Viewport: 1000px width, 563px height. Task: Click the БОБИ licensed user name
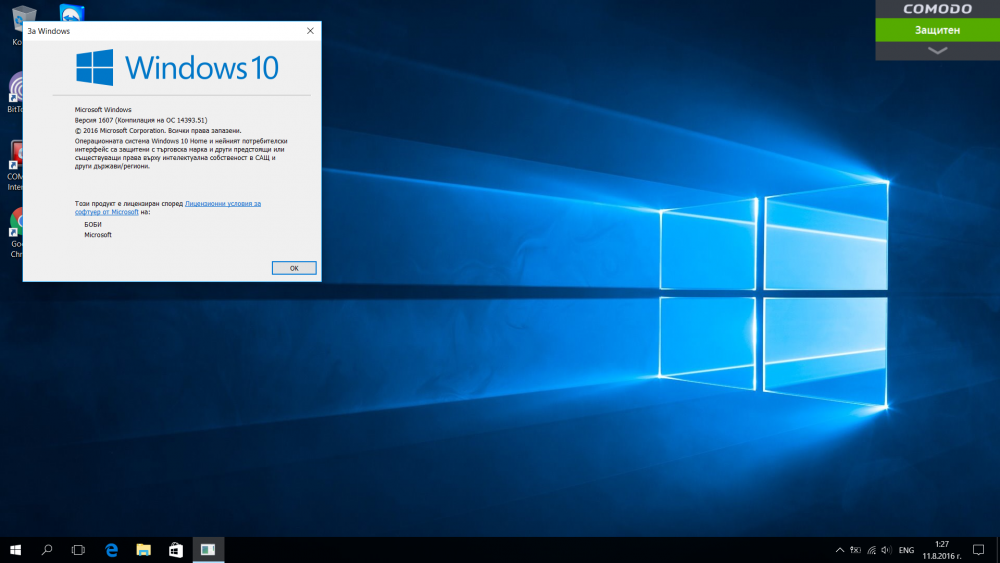(x=92, y=224)
